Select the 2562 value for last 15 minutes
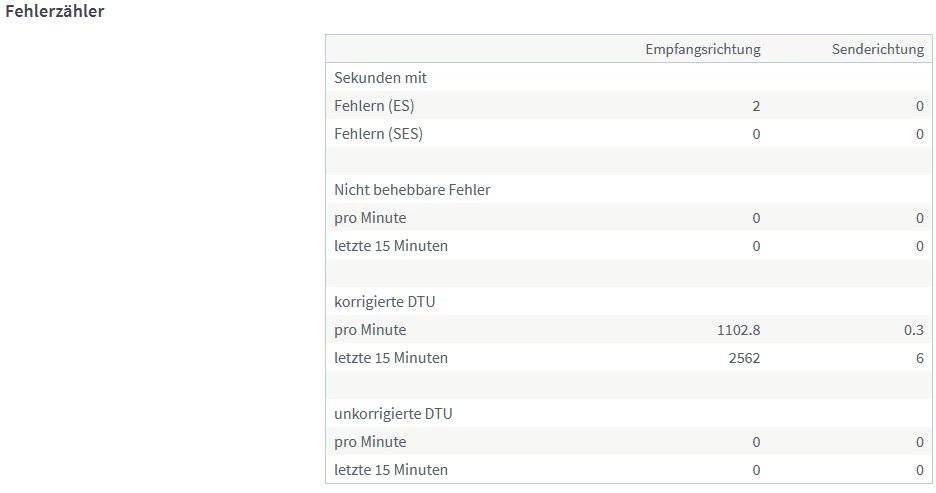 click(743, 358)
